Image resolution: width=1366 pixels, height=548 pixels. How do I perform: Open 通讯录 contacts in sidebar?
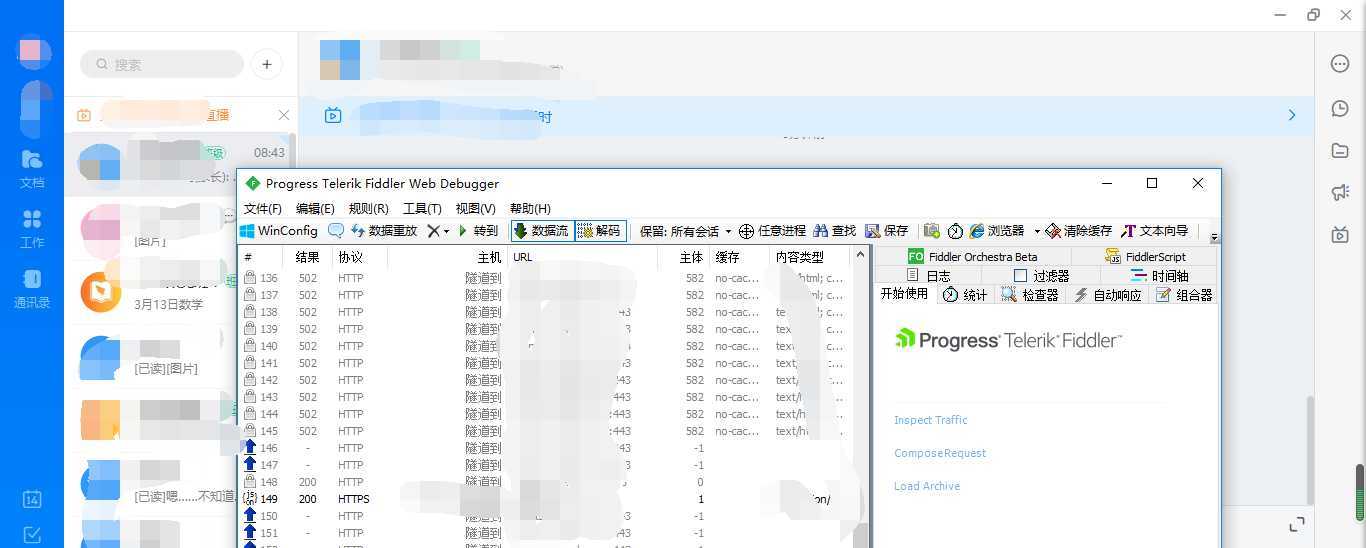[x=32, y=288]
